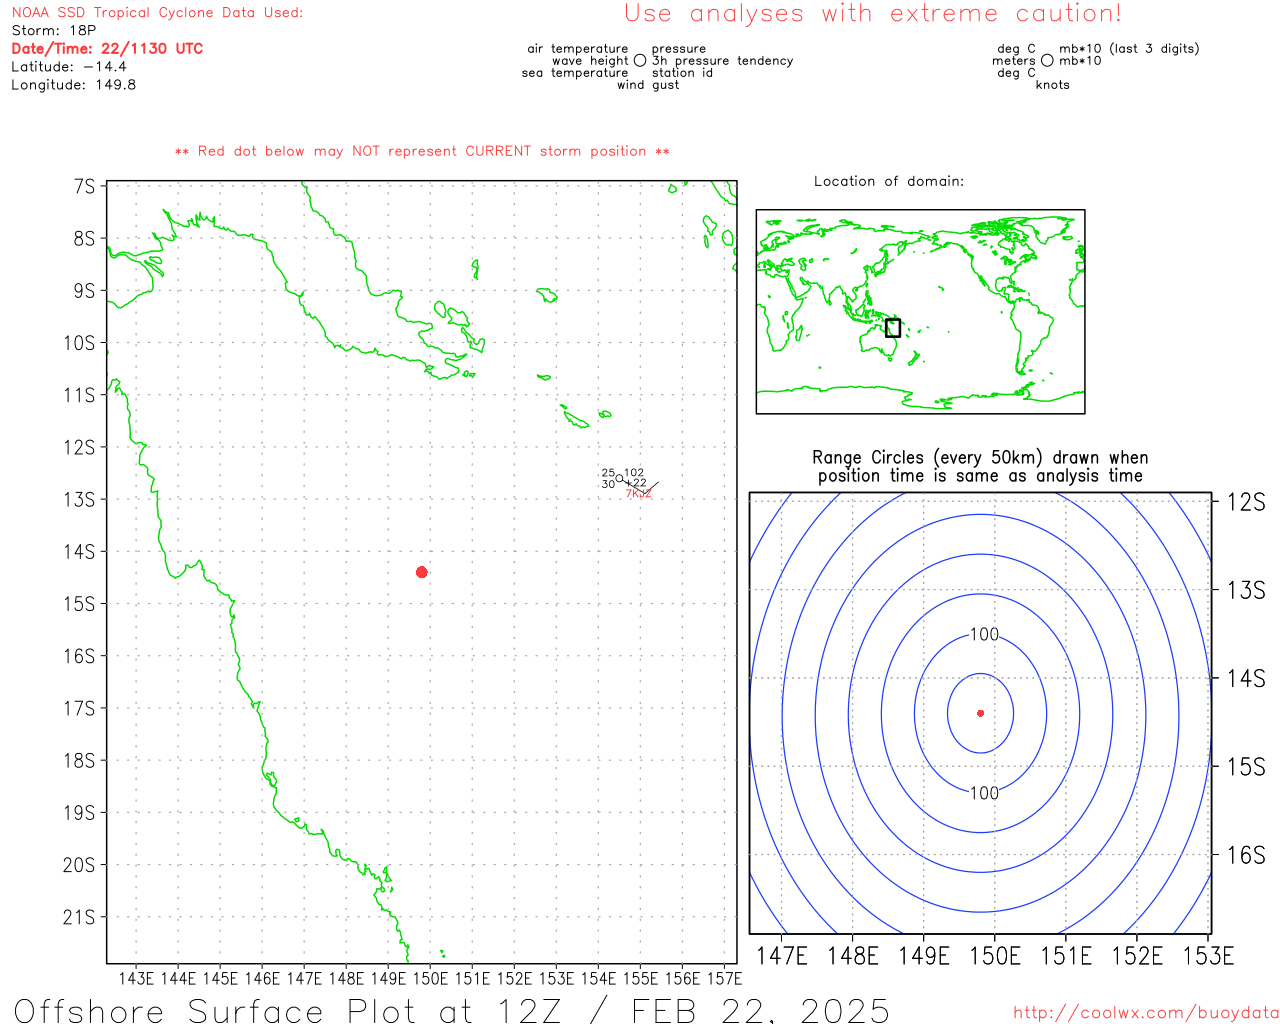1280x1024 pixels.
Task: Click the station legend circle near wave height
Action: tap(640, 61)
